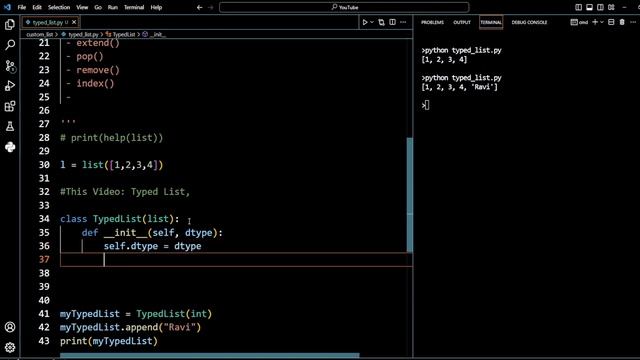The height and width of the screenshot is (360, 640).
Task: Click custom_list breadcrumb folder
Action: [x=40, y=35]
